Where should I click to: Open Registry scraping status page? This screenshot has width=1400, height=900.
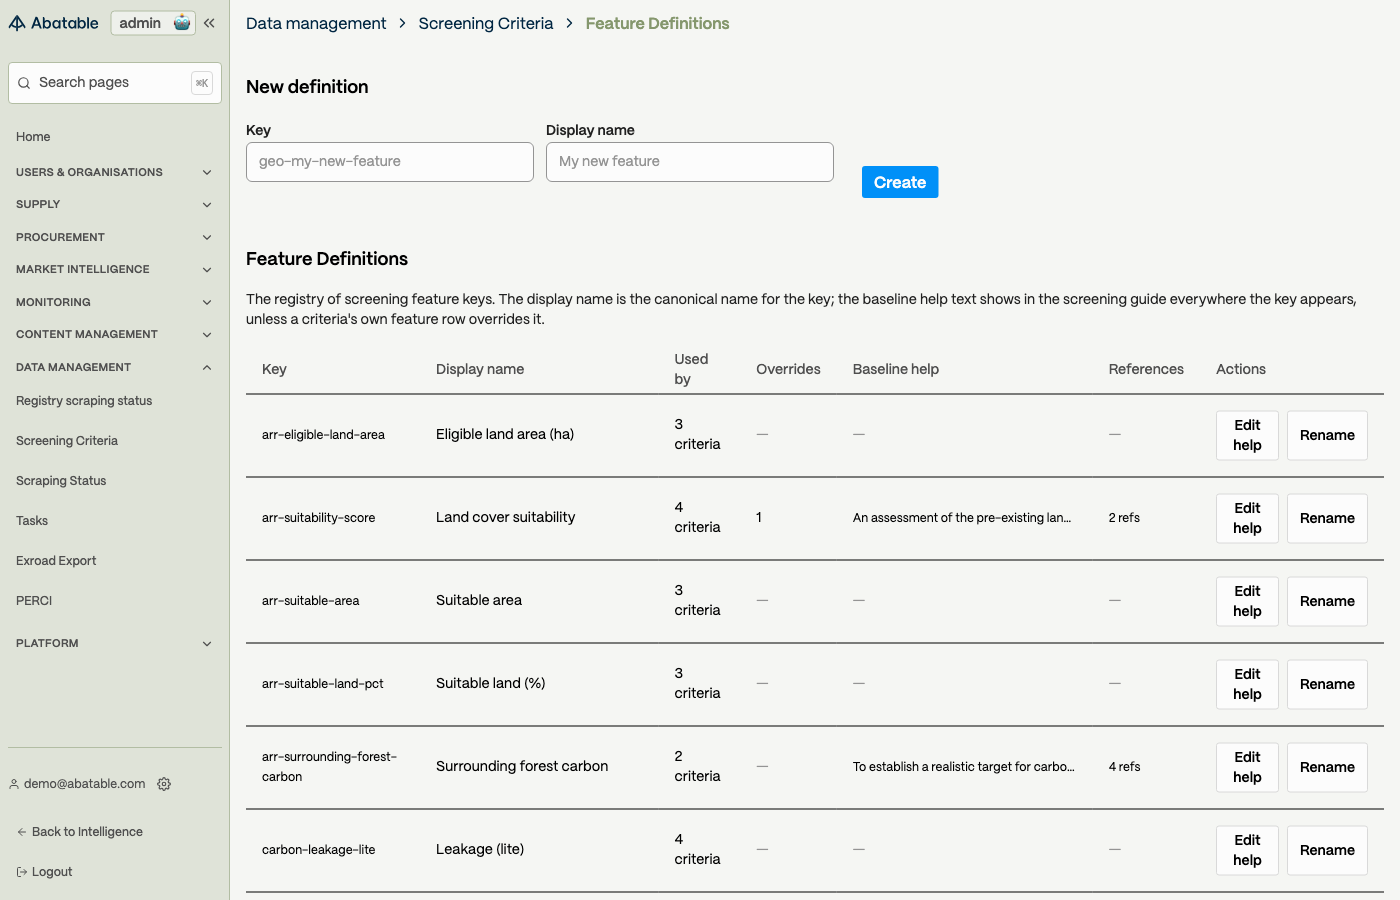pyautogui.click(x=84, y=401)
